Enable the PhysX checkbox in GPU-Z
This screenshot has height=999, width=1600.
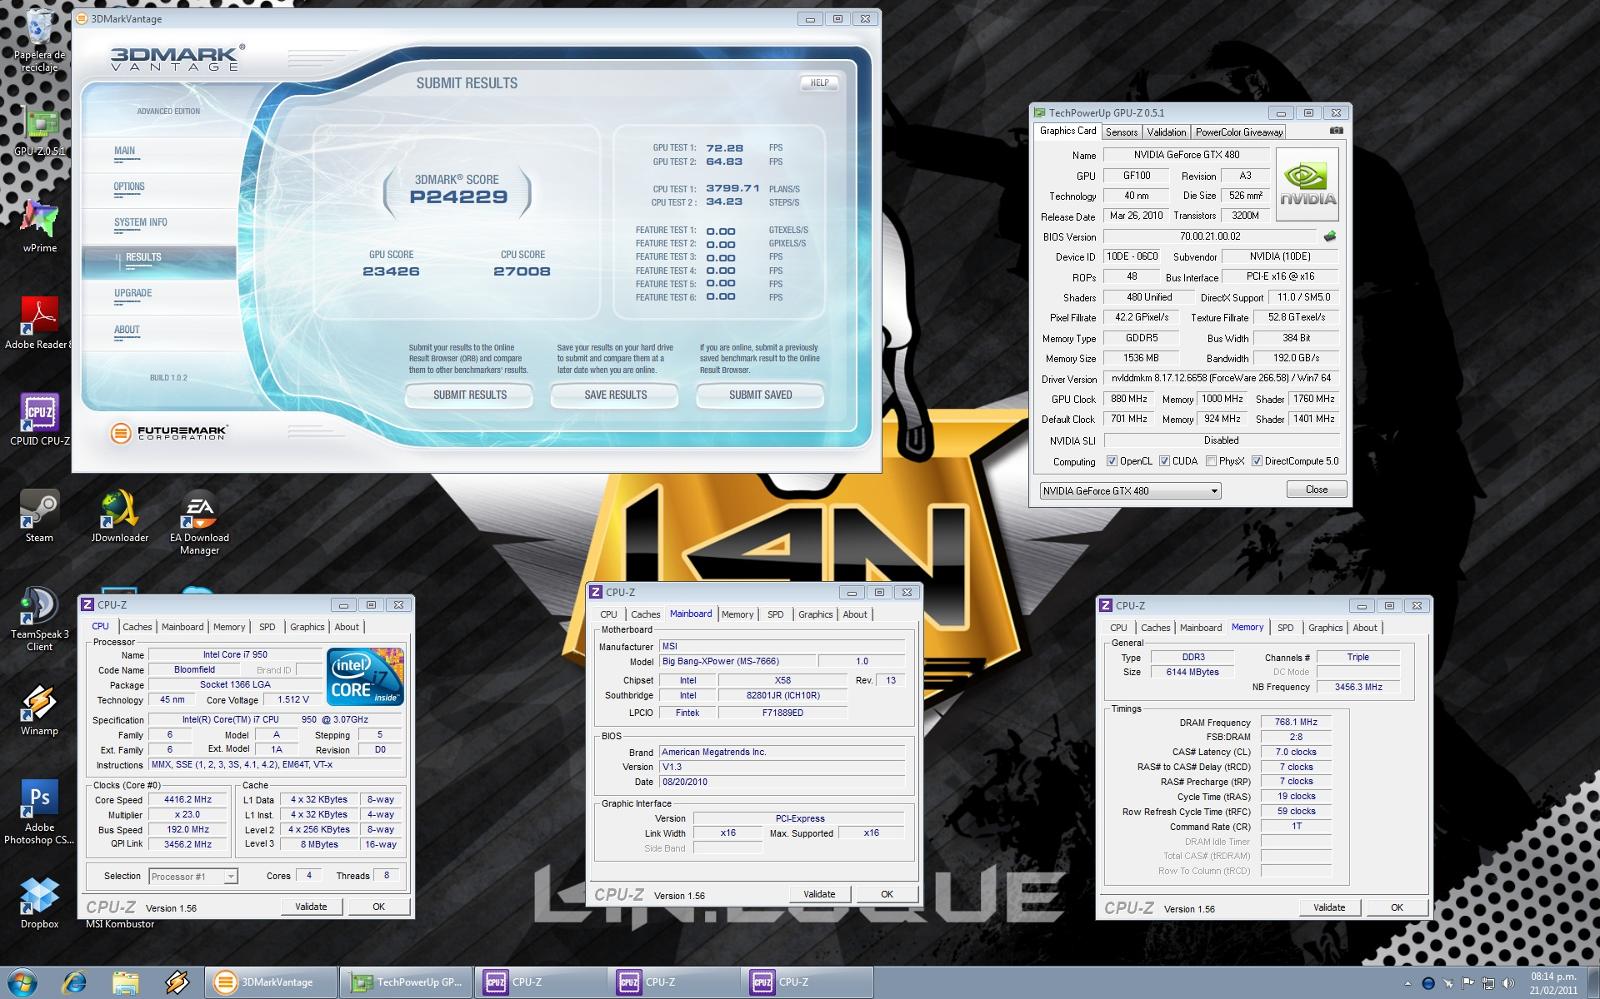click(x=1211, y=461)
